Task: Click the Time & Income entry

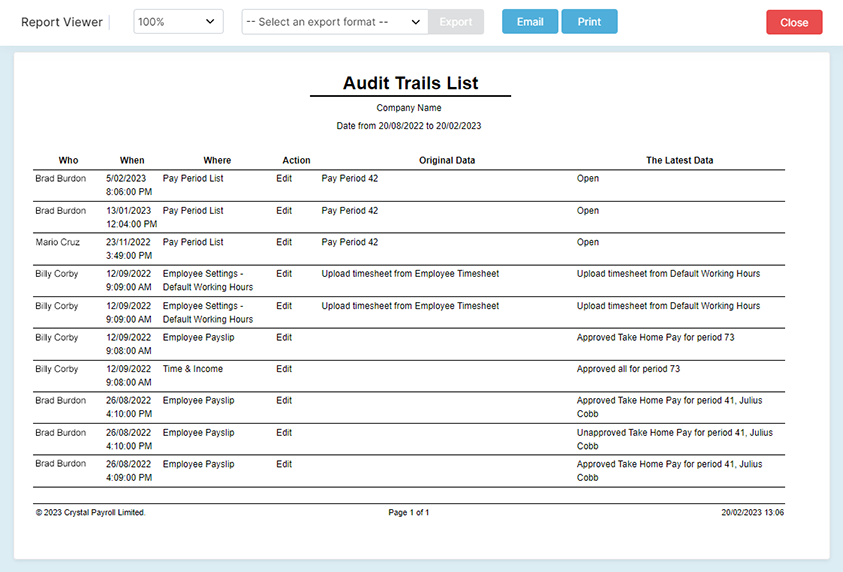Action: pyautogui.click(x=192, y=369)
